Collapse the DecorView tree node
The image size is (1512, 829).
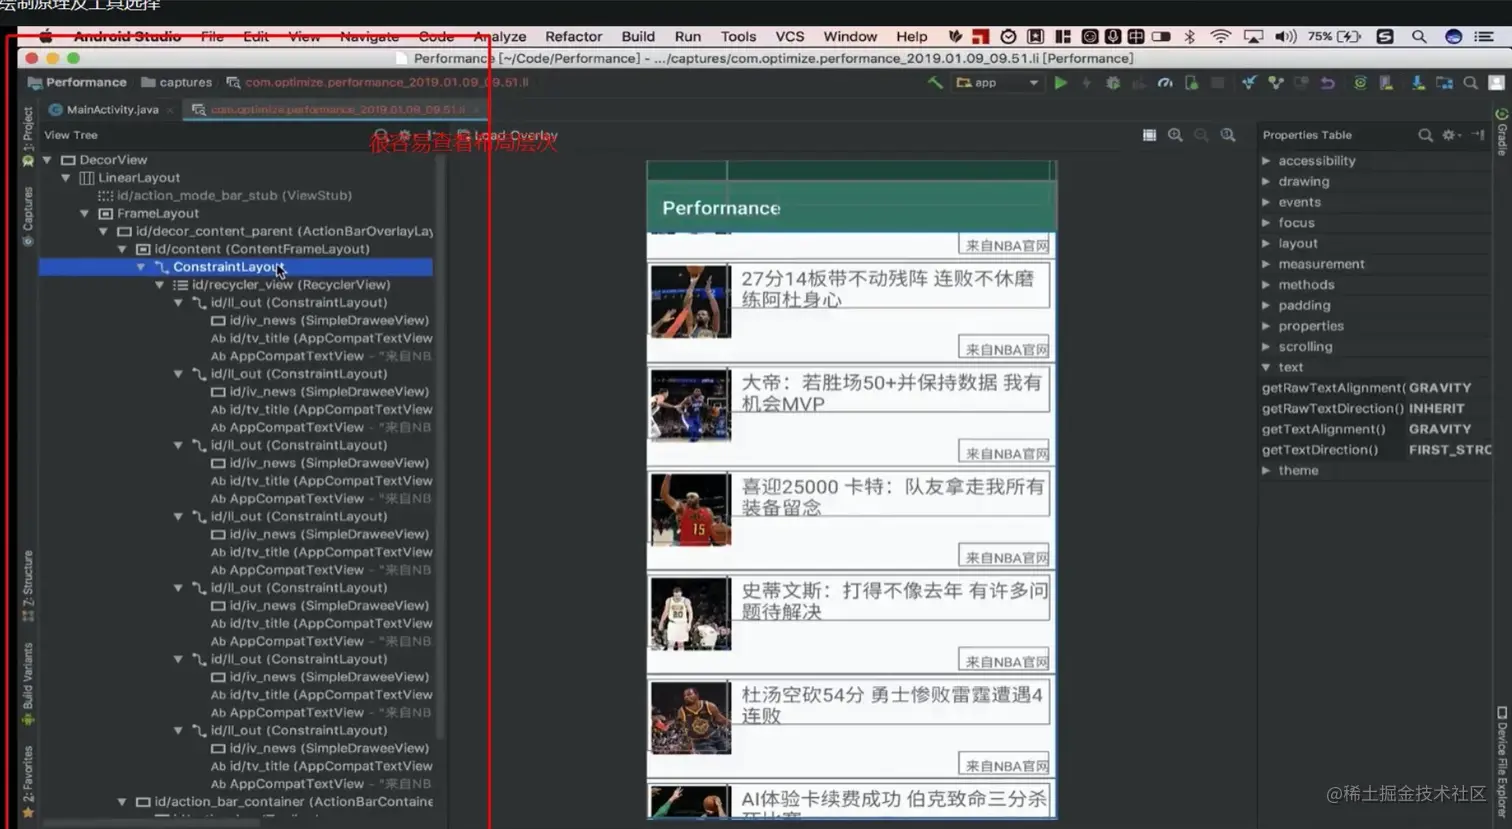point(47,160)
